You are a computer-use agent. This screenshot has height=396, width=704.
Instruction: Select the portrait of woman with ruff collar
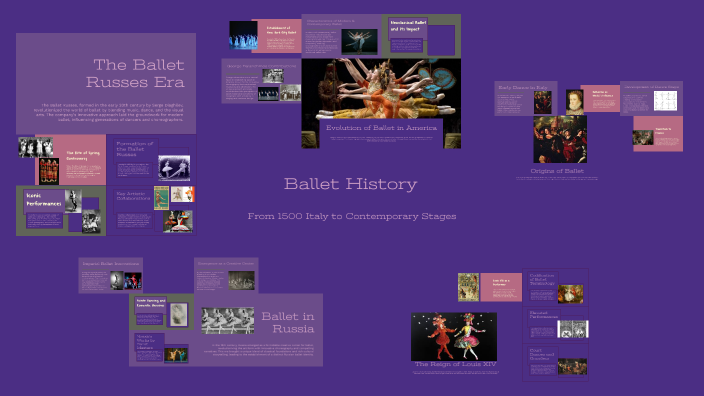point(575,102)
